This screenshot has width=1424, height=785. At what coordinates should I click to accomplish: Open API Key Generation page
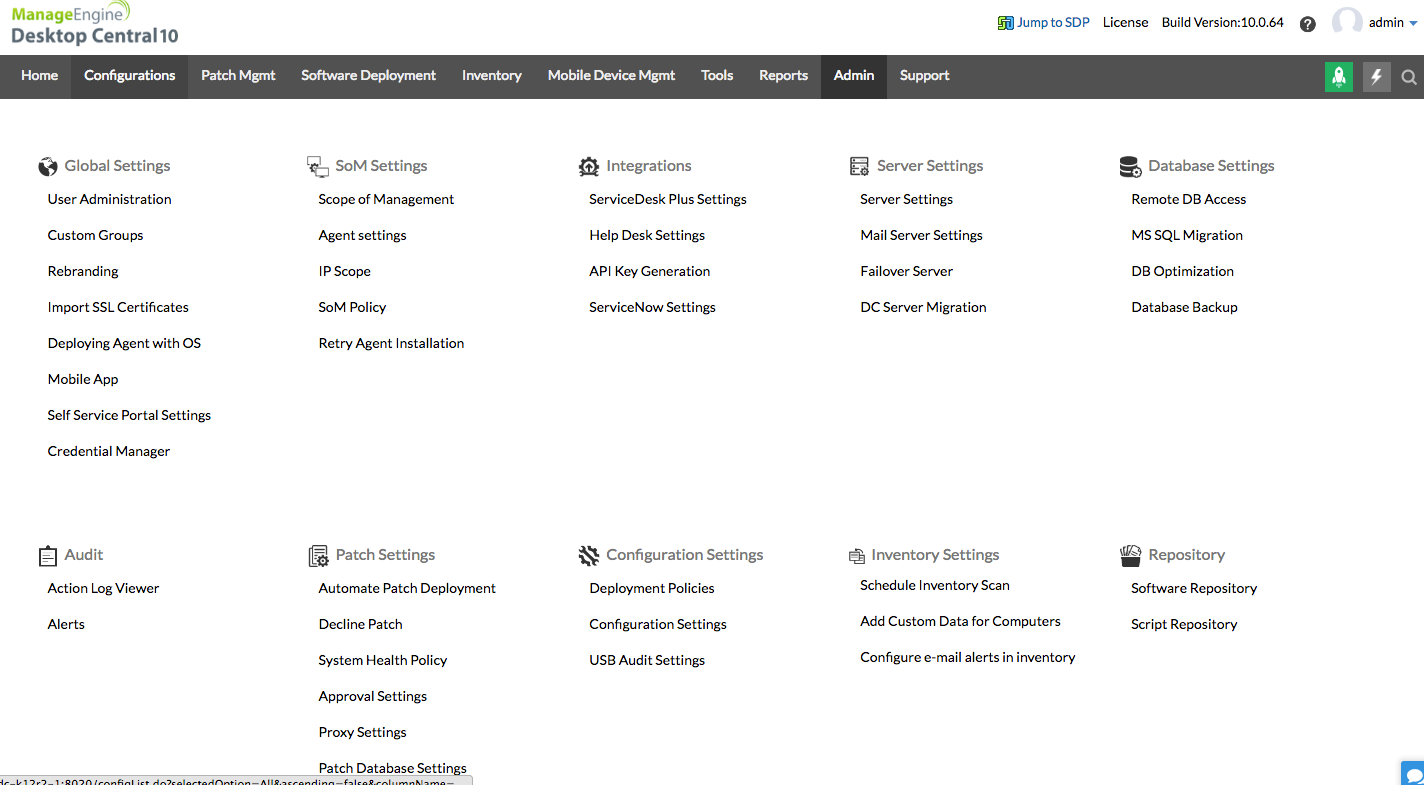coord(649,271)
